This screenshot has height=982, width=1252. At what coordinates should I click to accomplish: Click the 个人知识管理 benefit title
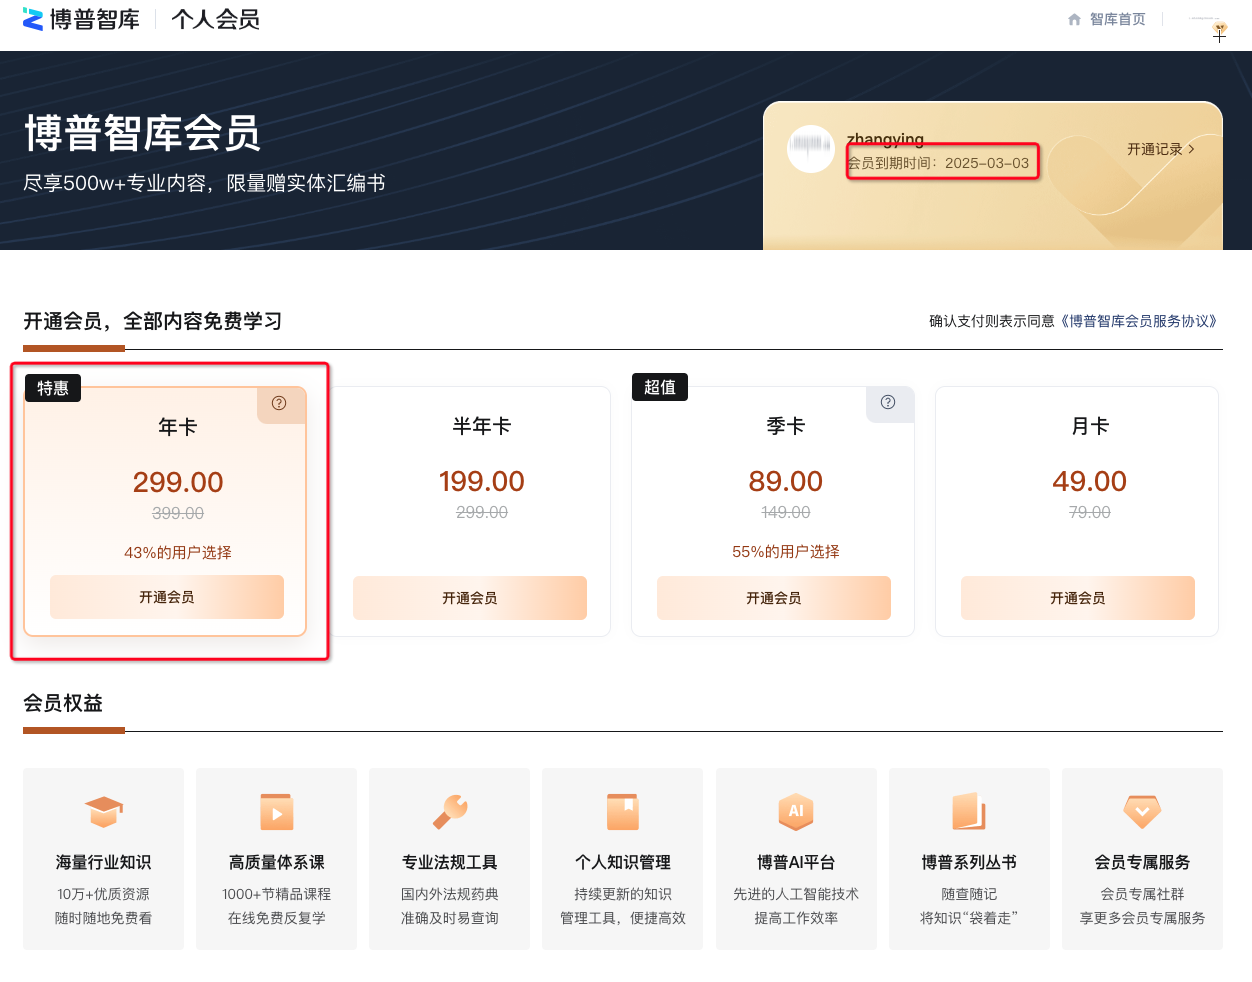pos(623,862)
